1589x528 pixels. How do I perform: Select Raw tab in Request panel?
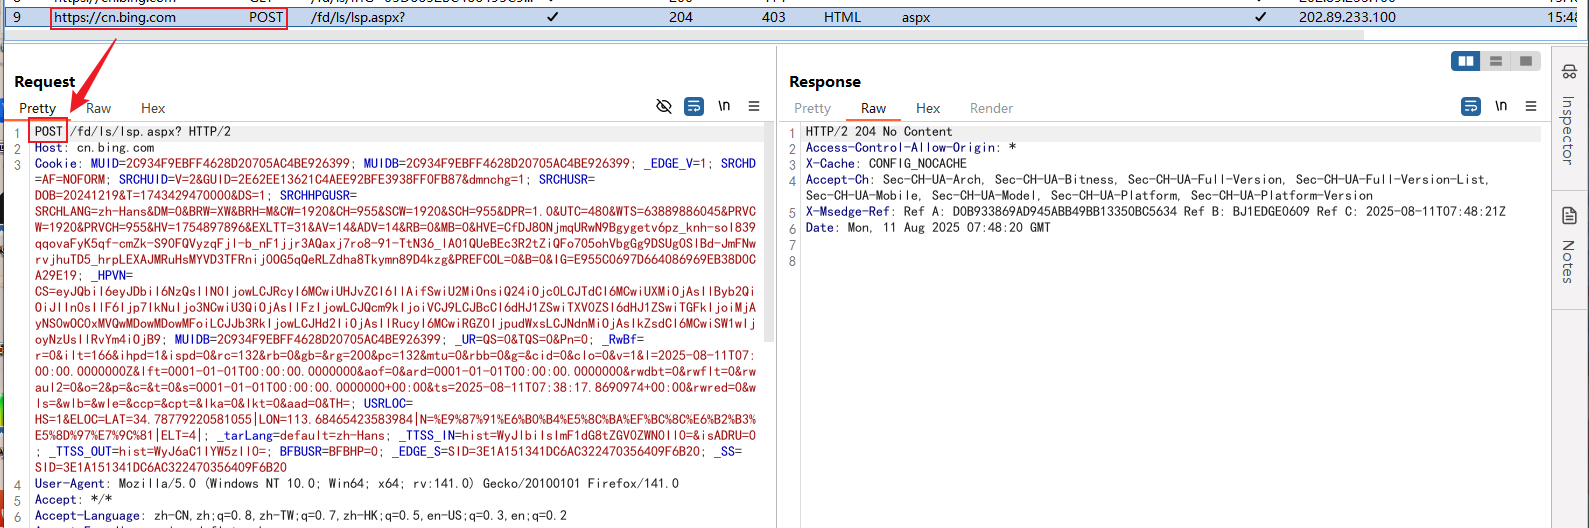[98, 108]
